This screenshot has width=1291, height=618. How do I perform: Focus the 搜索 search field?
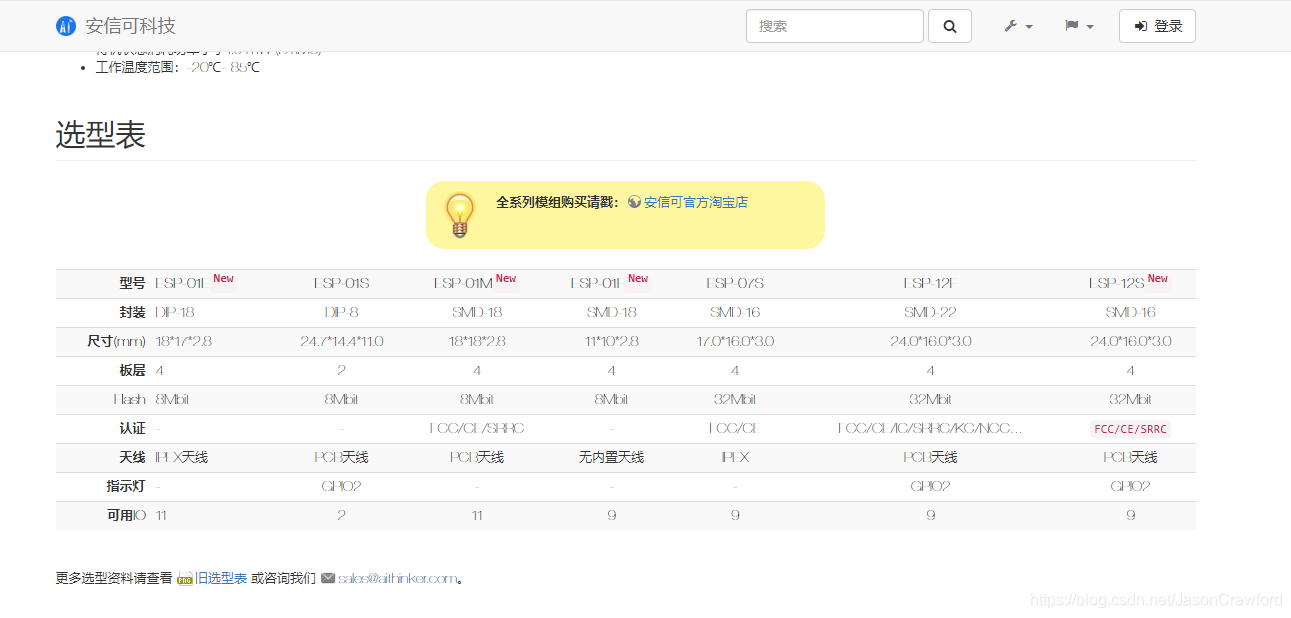[834, 26]
